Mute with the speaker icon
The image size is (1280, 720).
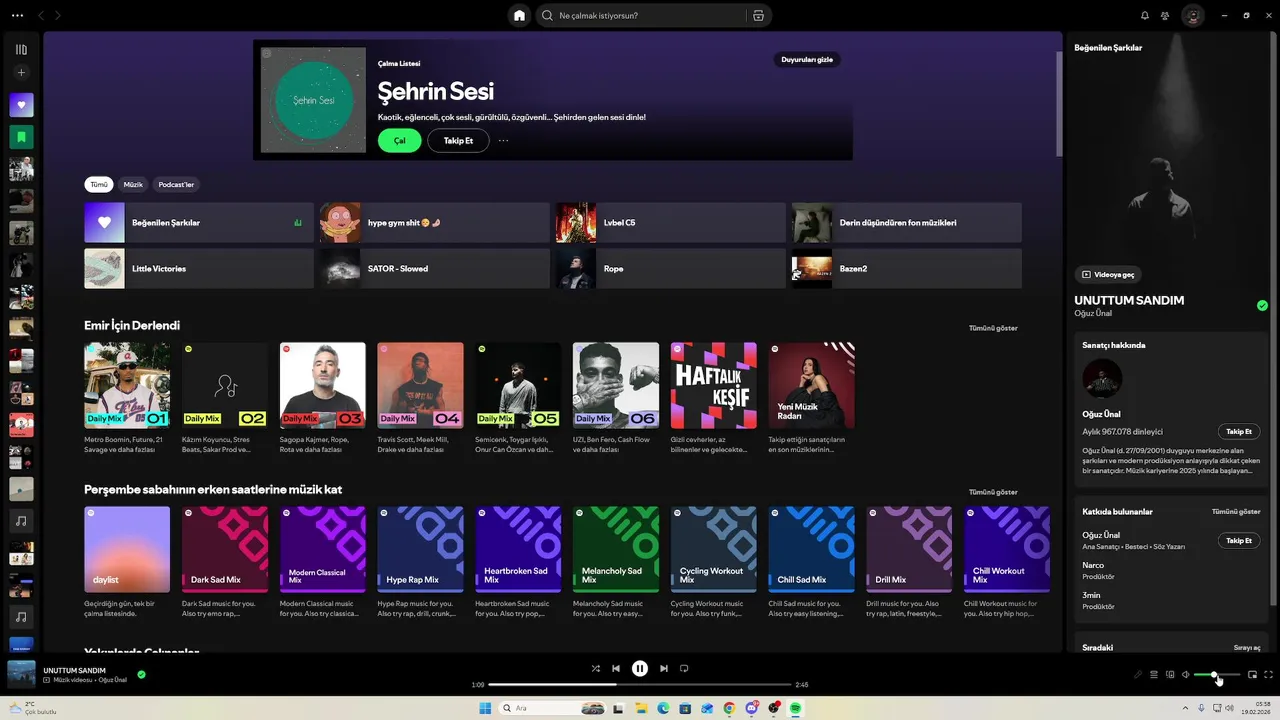1185,675
